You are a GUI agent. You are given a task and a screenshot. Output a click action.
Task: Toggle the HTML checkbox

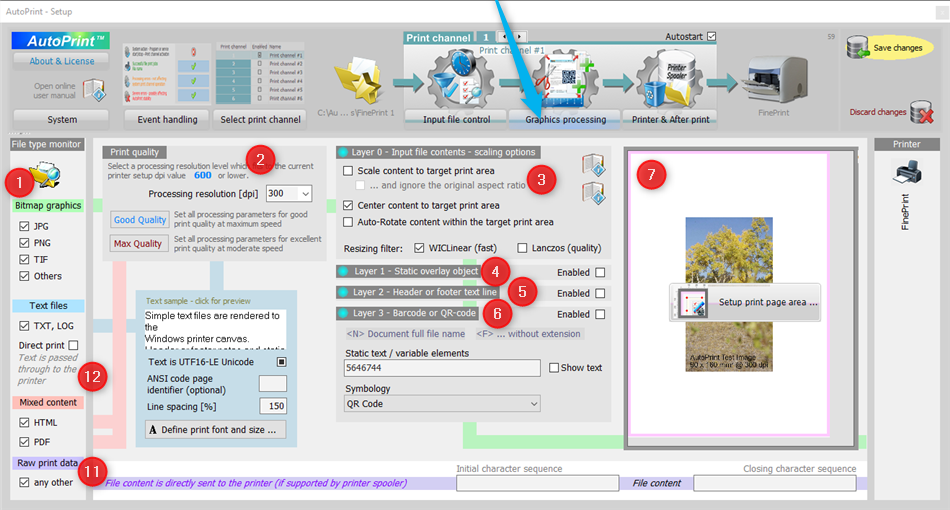pyautogui.click(x=24, y=423)
